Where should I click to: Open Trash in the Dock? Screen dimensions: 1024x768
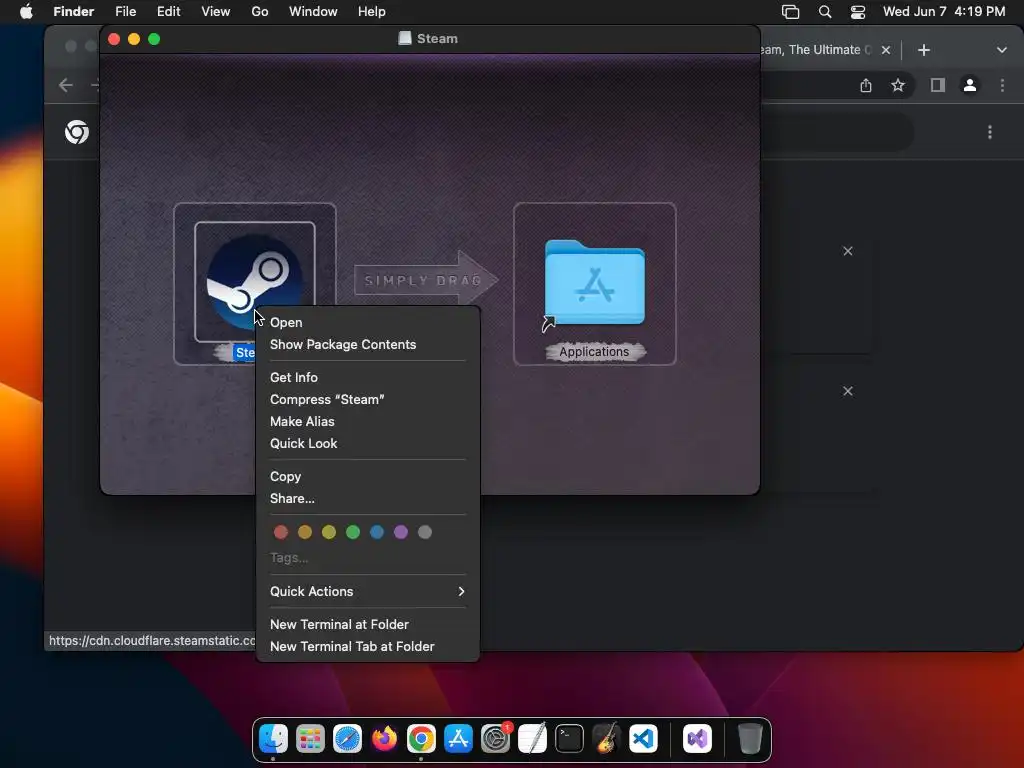[x=750, y=739]
